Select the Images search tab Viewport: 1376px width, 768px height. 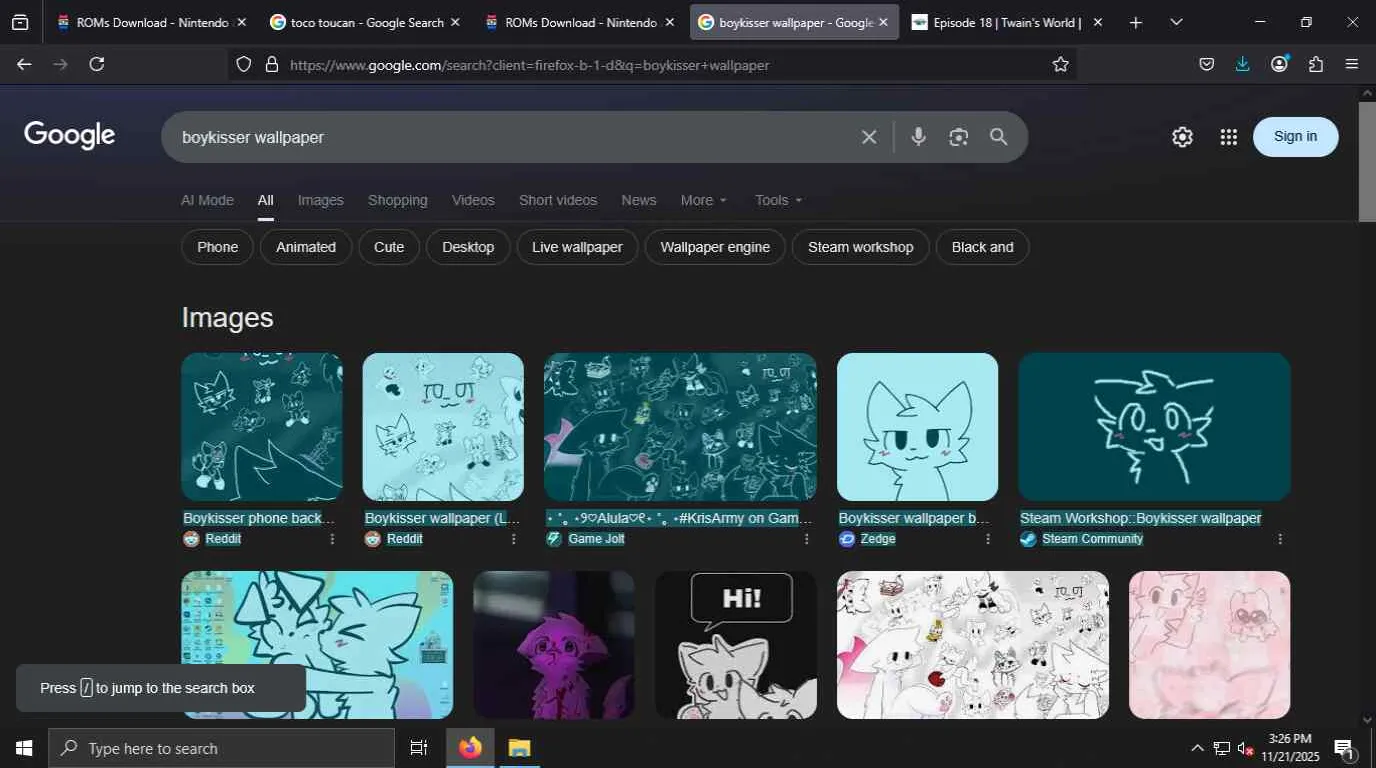321,200
